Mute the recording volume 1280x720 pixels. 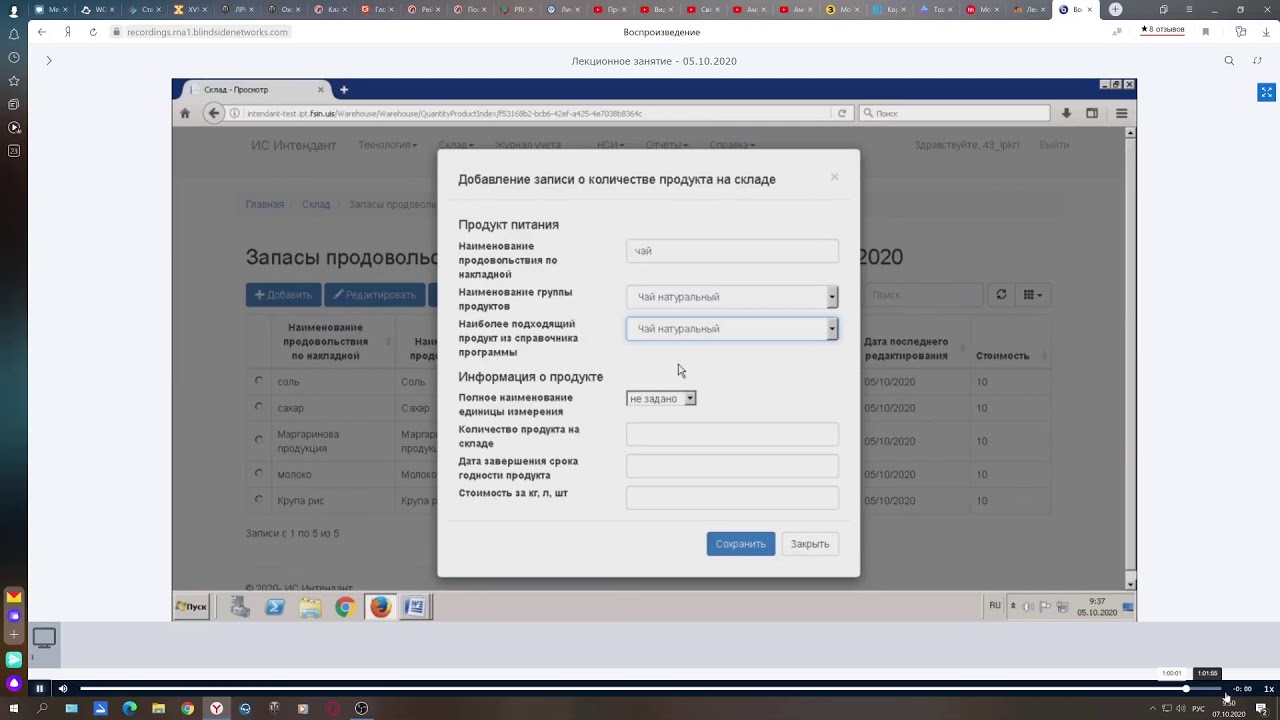click(63, 688)
